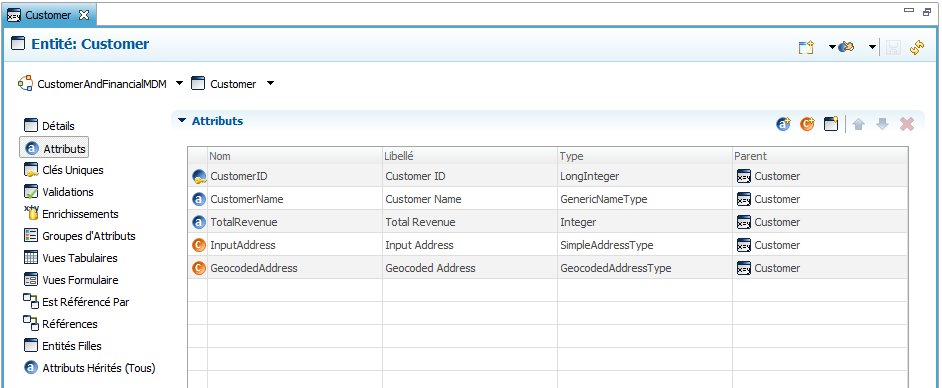942x388 pixels.
Task: Click the Customer breadcrumb label
Action: [233, 84]
